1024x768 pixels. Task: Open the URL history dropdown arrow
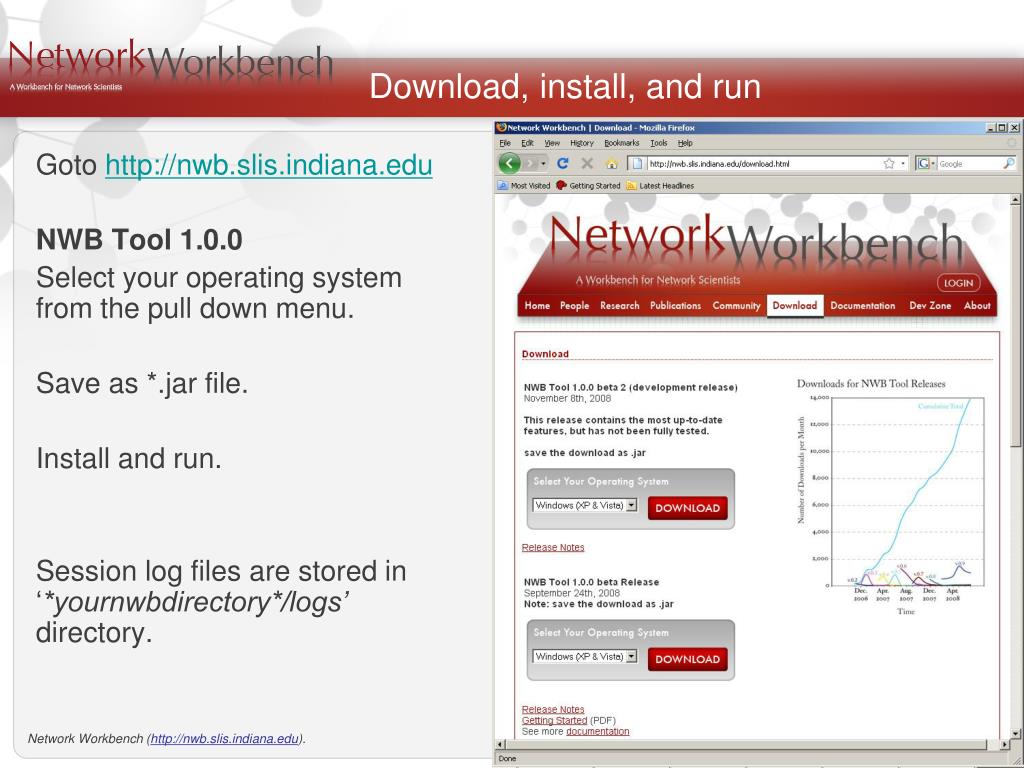pyautogui.click(x=903, y=163)
